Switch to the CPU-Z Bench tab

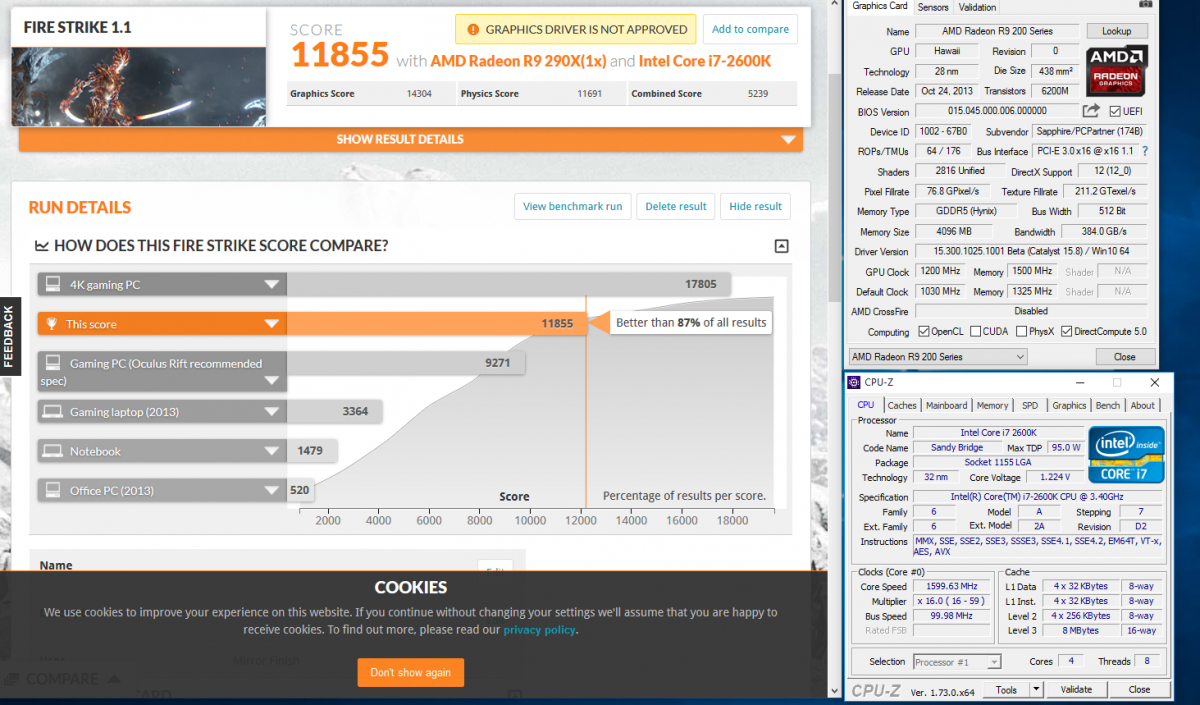[1108, 405]
